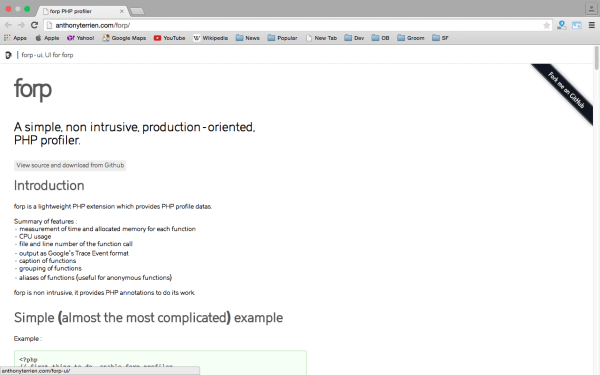Reload the page with the refresh icon
The height and width of the screenshot is (375, 600).
pos(34,25)
